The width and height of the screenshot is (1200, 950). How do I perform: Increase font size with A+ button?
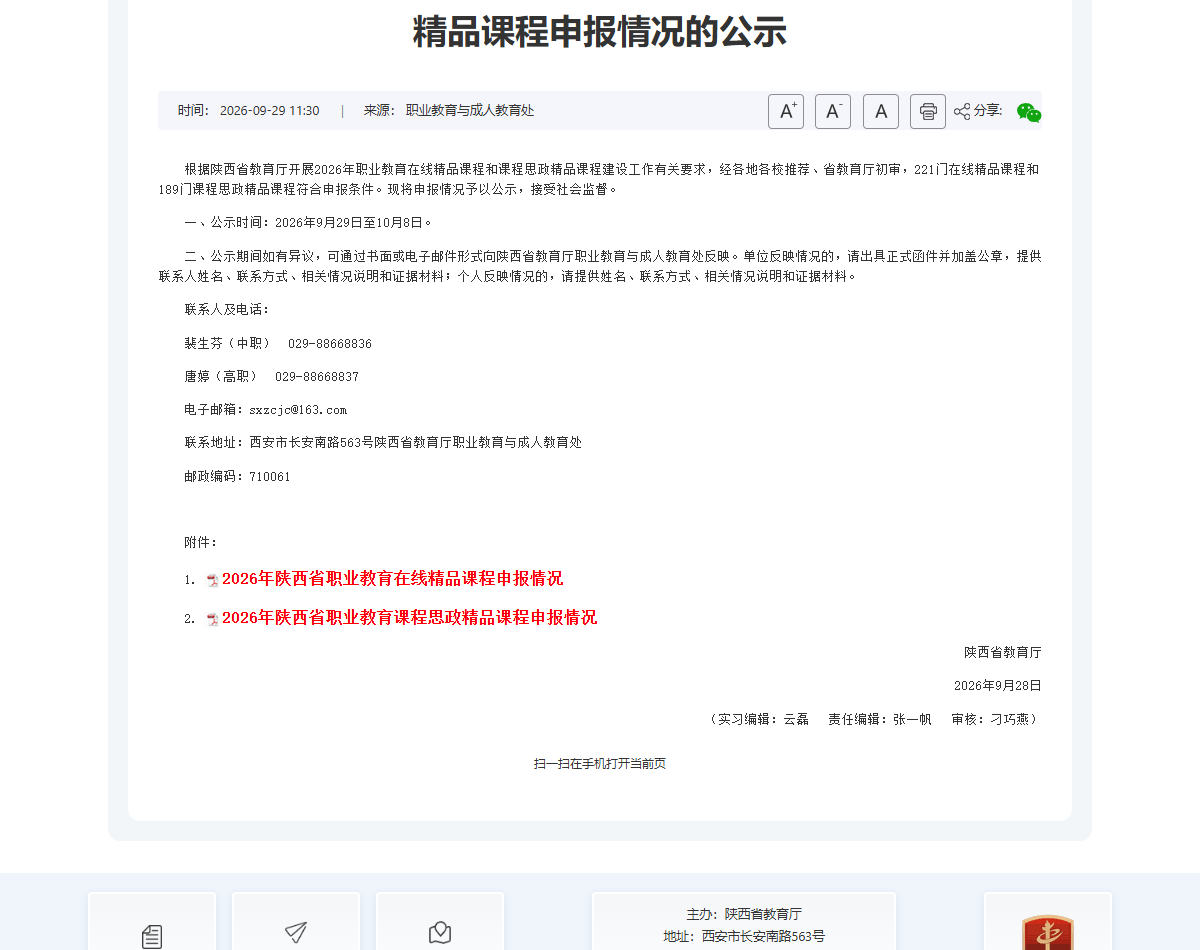point(786,111)
